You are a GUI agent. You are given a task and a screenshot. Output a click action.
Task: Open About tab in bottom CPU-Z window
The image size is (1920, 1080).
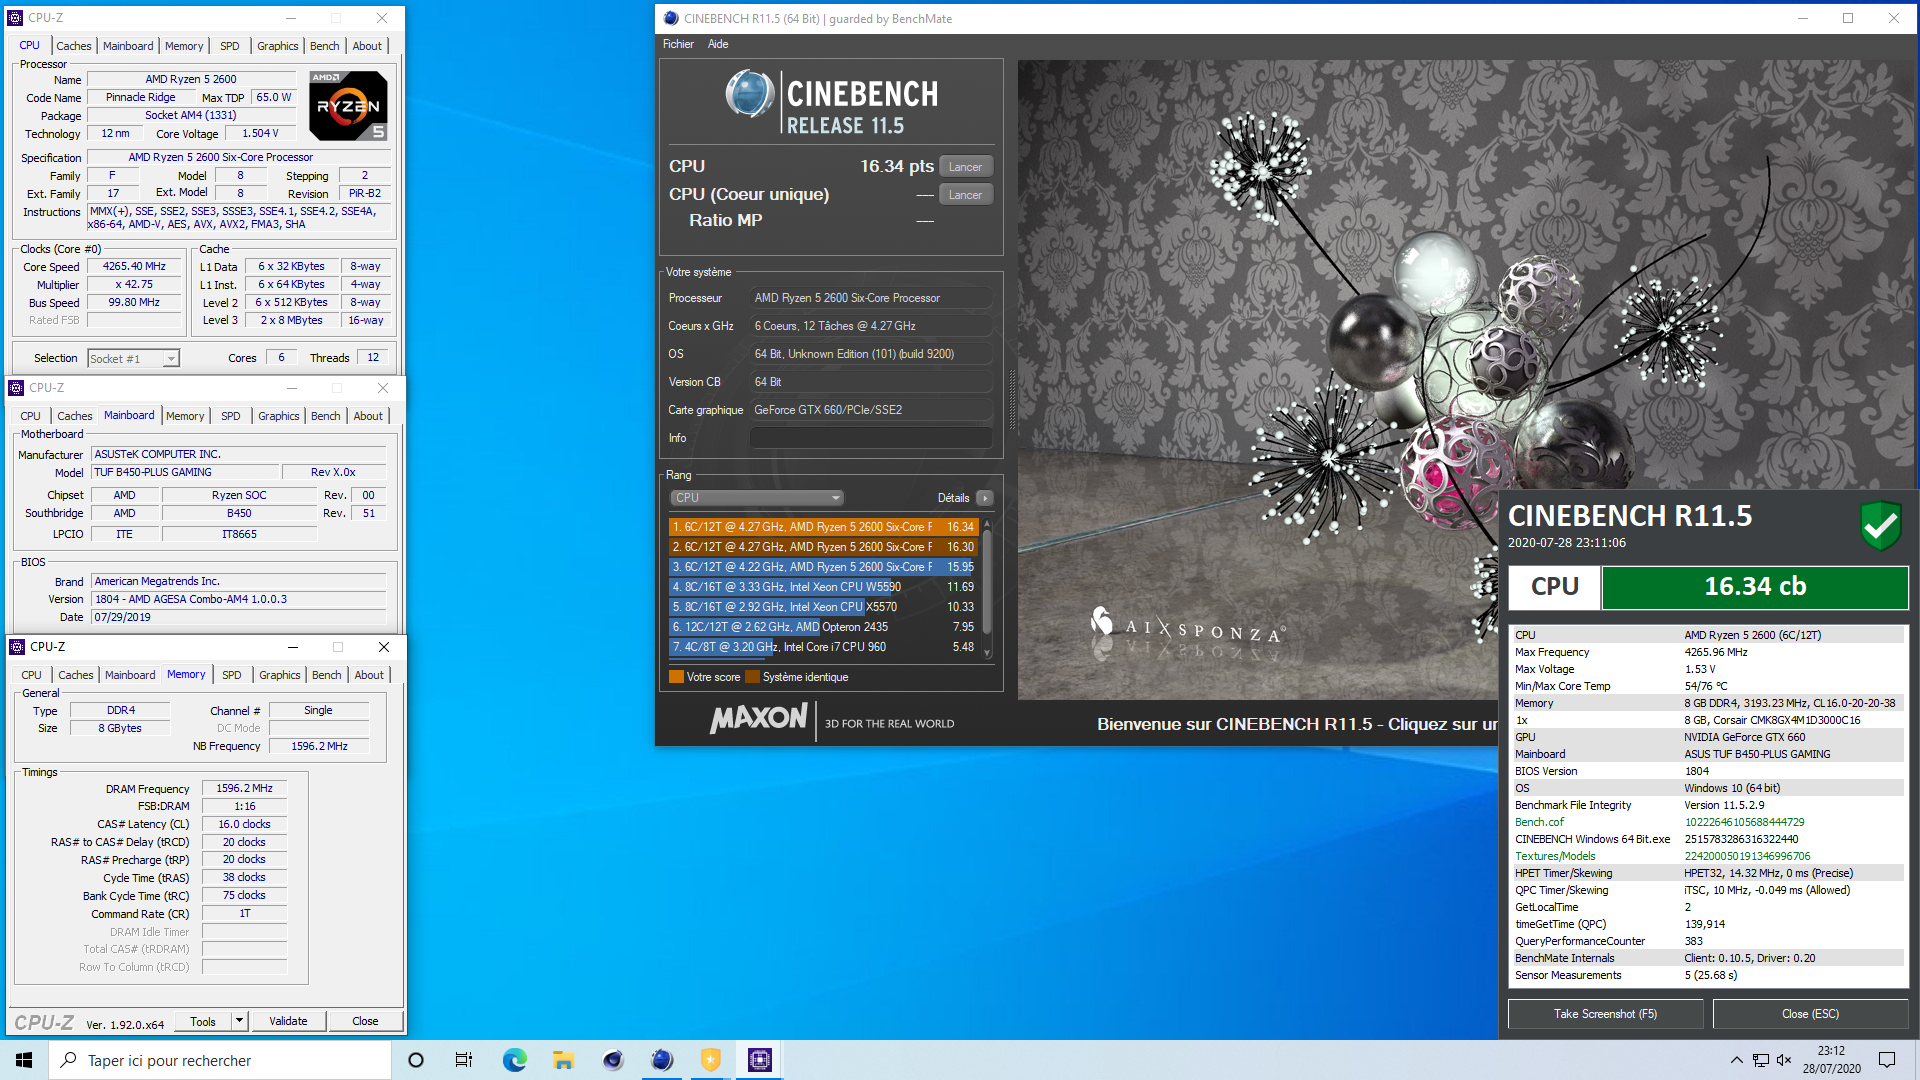[369, 675]
